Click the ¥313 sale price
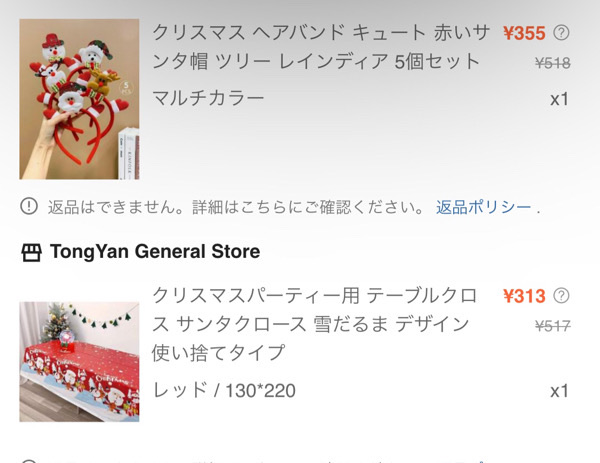600x463 pixels. 524,296
